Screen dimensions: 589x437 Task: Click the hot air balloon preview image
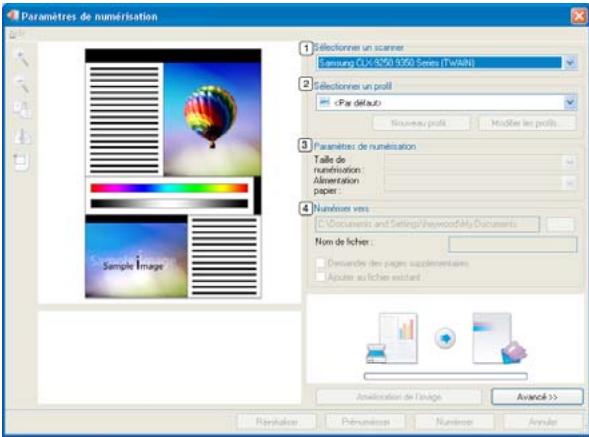[212, 119]
